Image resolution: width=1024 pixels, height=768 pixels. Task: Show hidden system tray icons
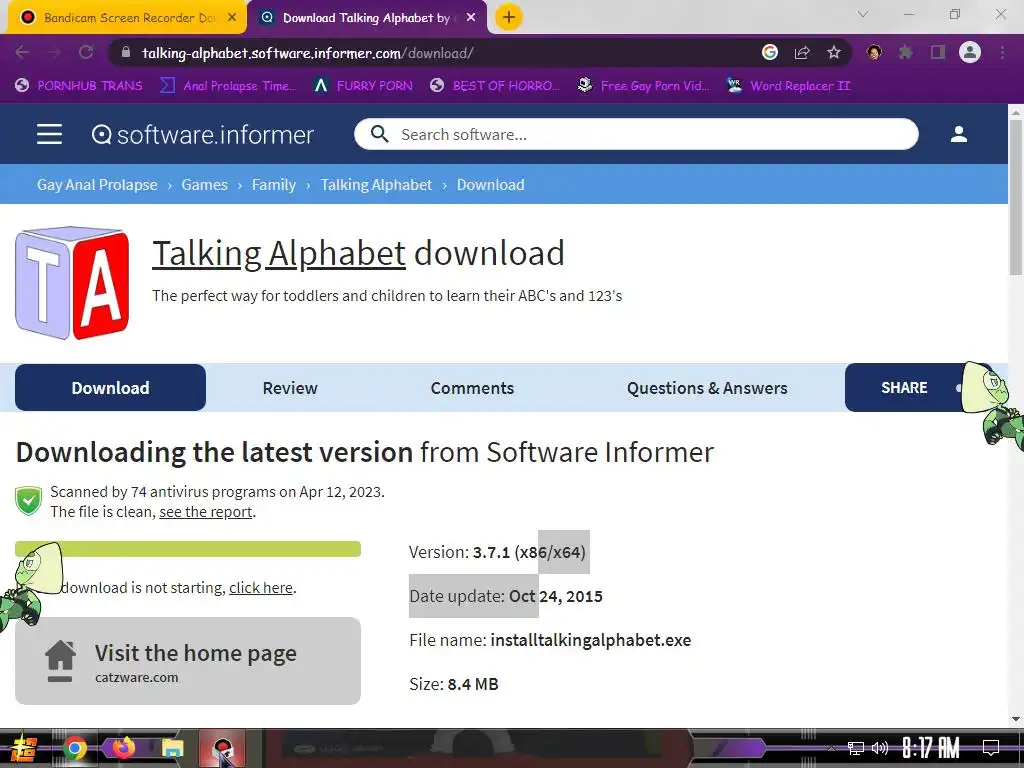point(831,748)
